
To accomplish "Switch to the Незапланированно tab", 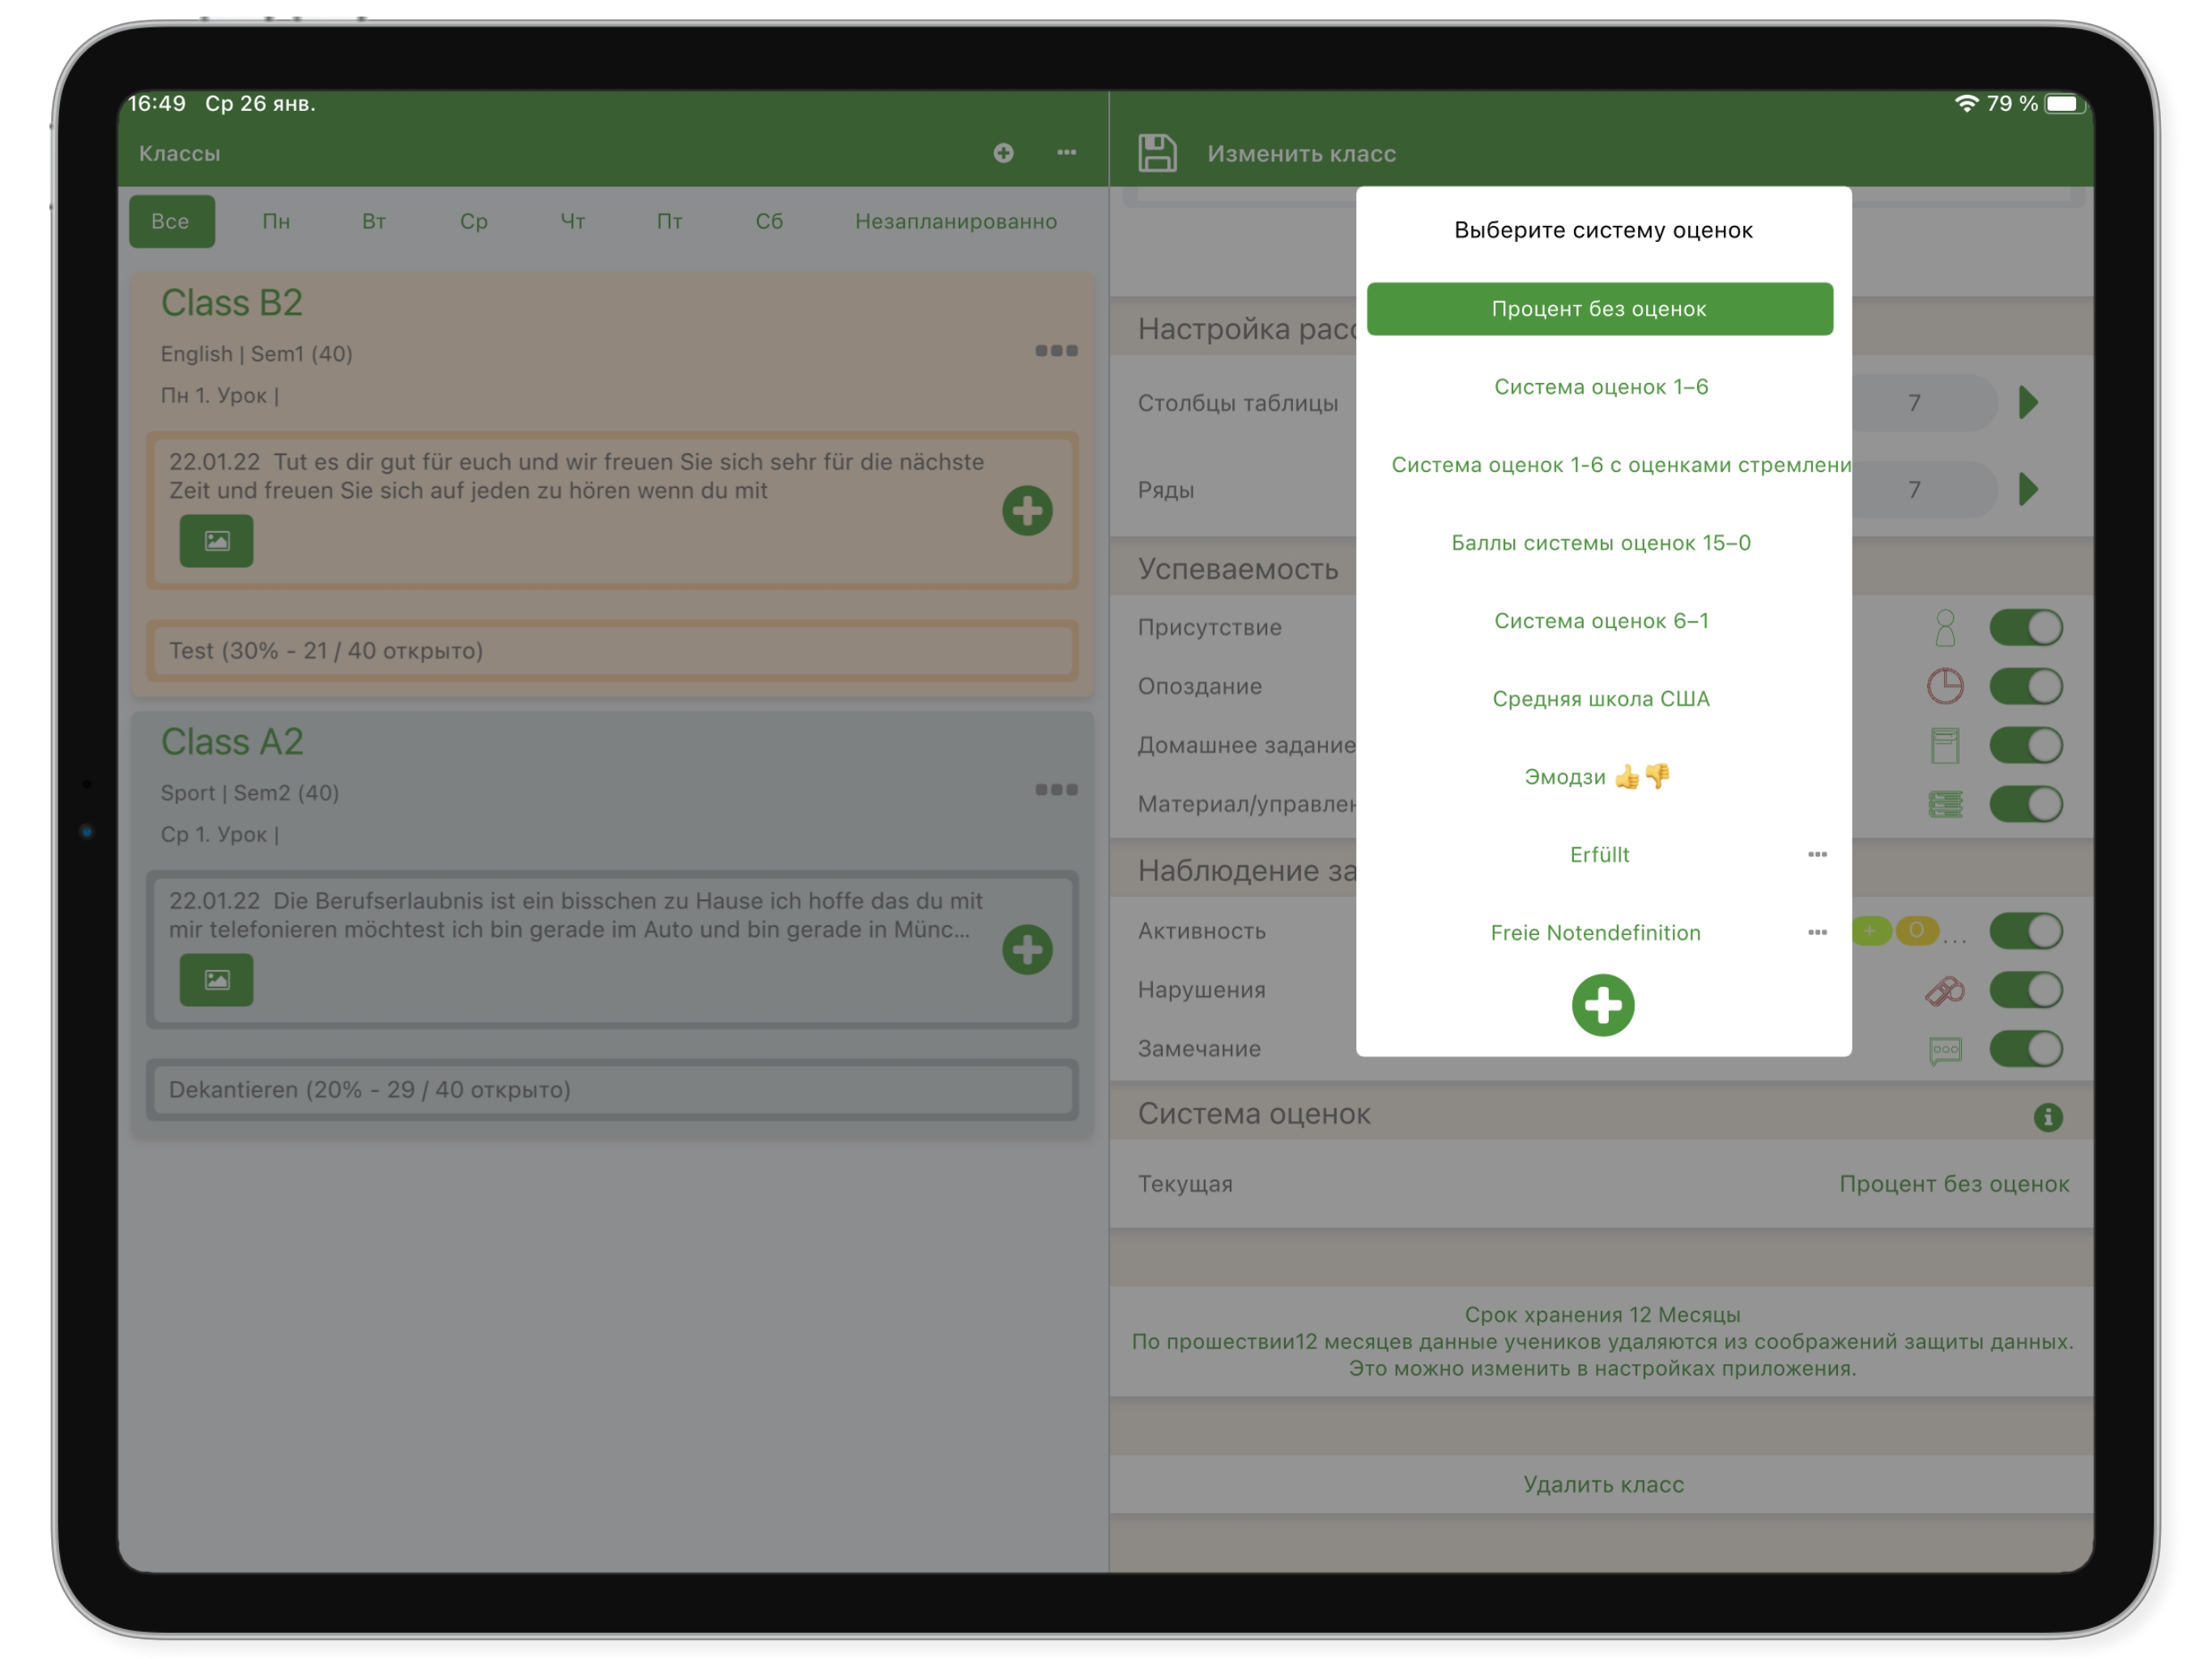I will click(955, 221).
